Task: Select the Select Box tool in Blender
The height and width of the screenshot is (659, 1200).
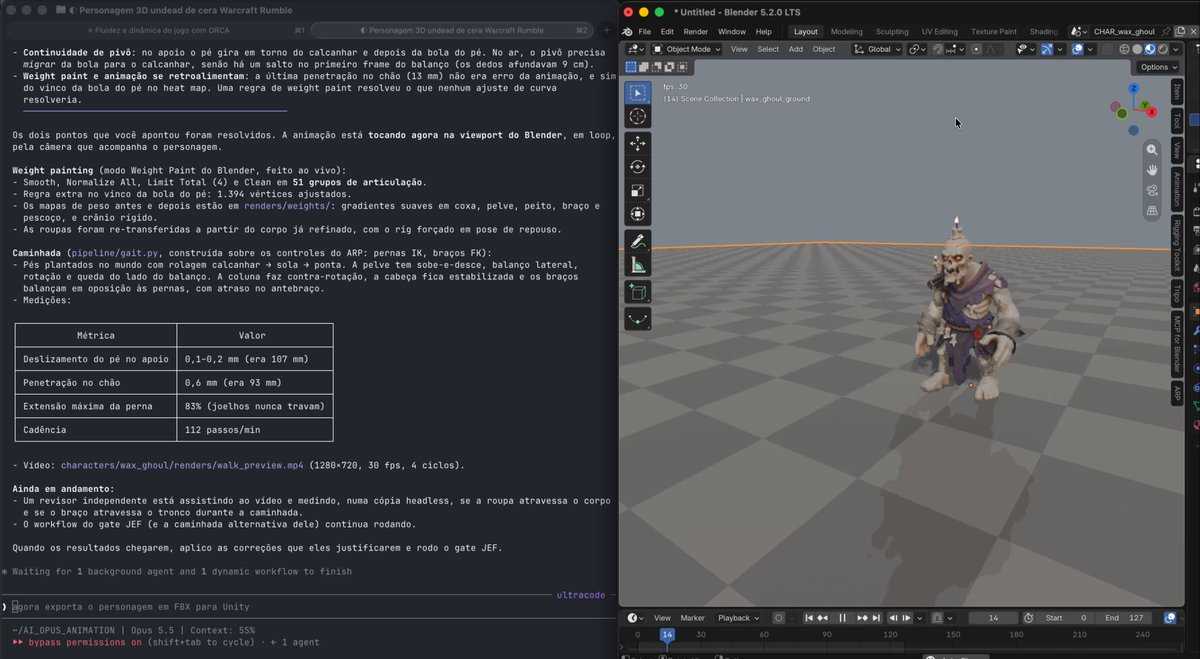Action: tap(638, 93)
